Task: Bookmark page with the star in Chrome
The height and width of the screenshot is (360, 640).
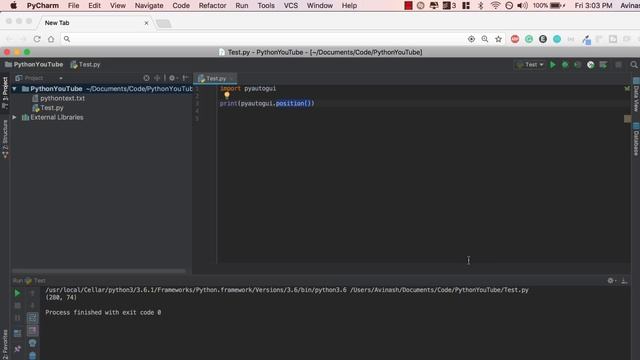Action: tap(498, 39)
